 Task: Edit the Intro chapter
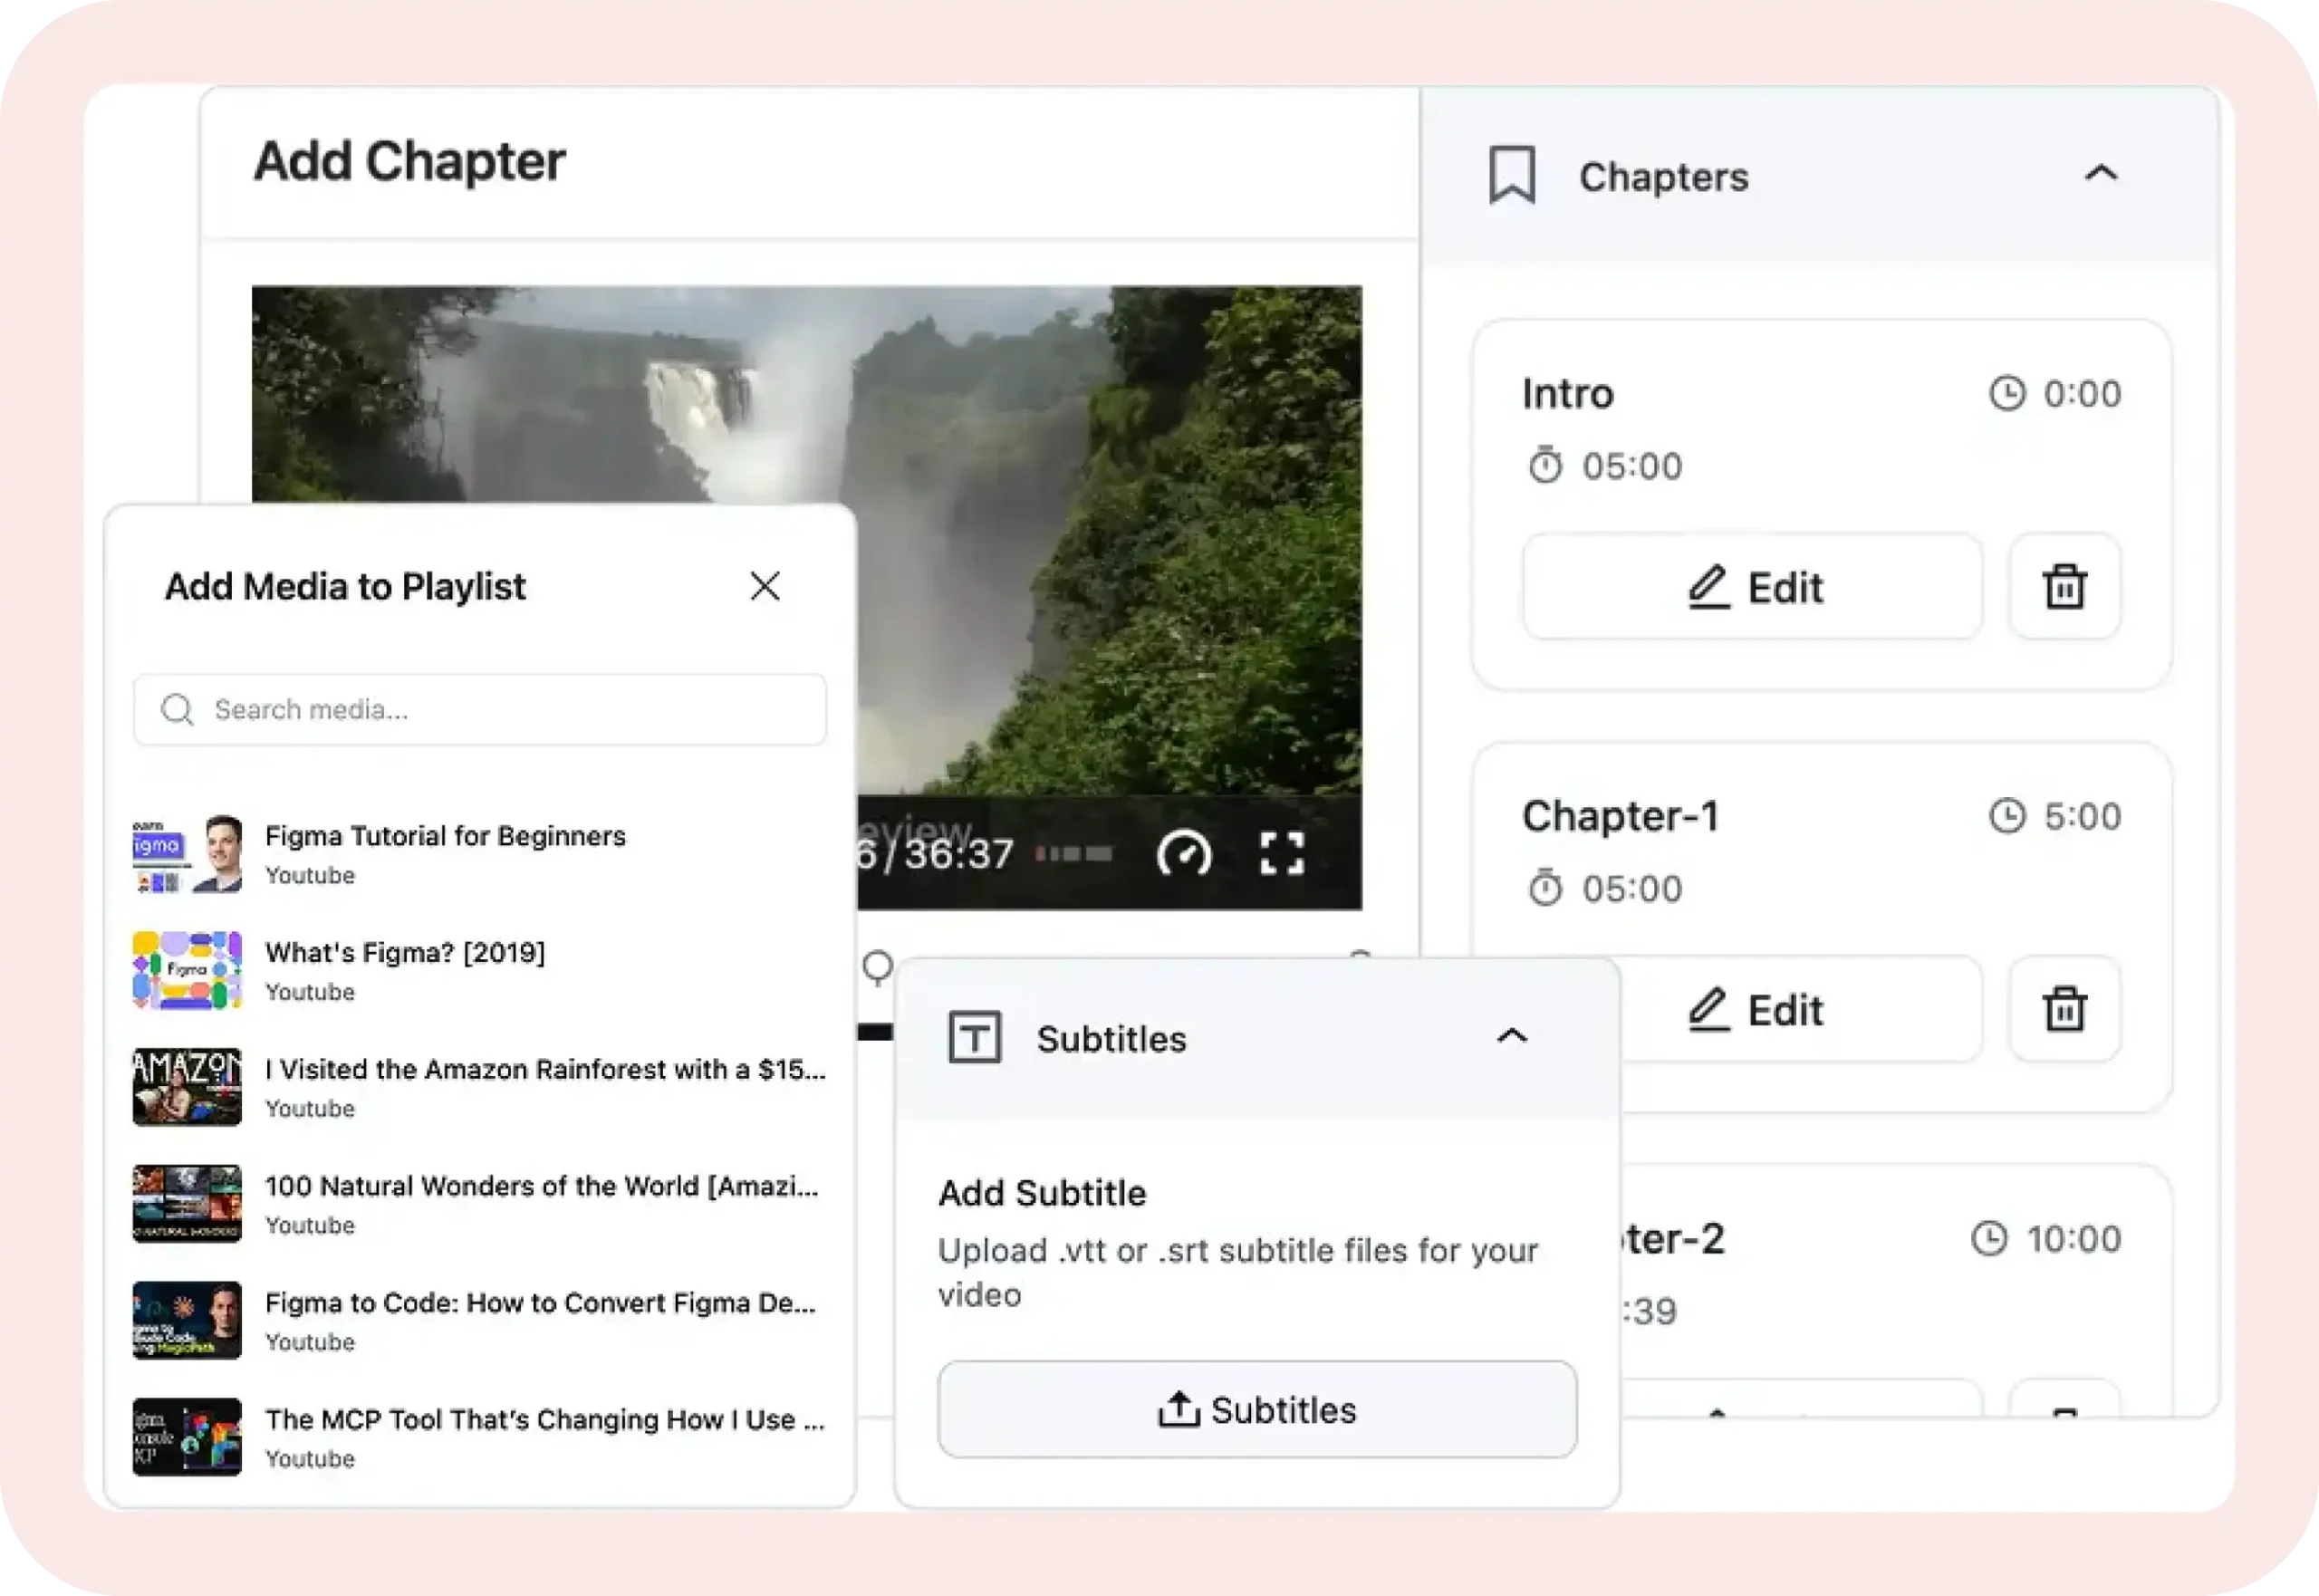[1753, 587]
